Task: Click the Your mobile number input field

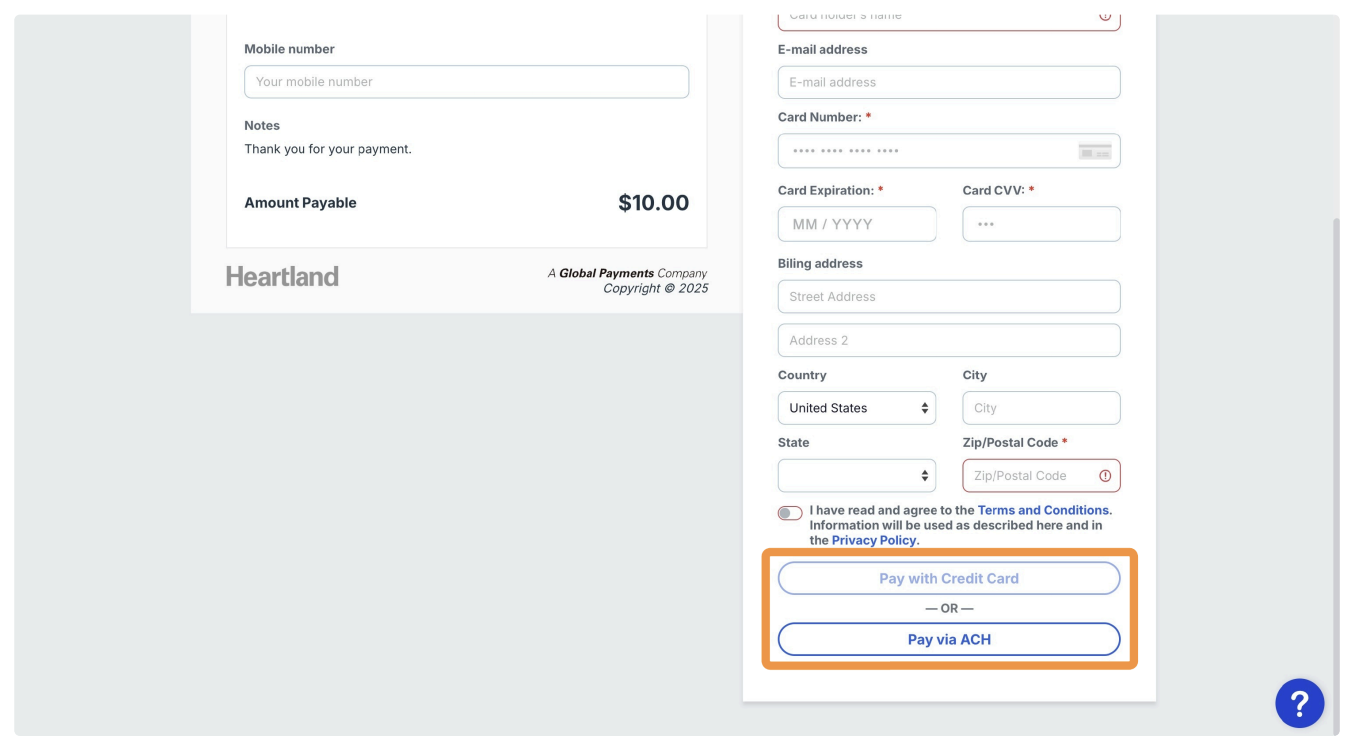Action: [466, 82]
